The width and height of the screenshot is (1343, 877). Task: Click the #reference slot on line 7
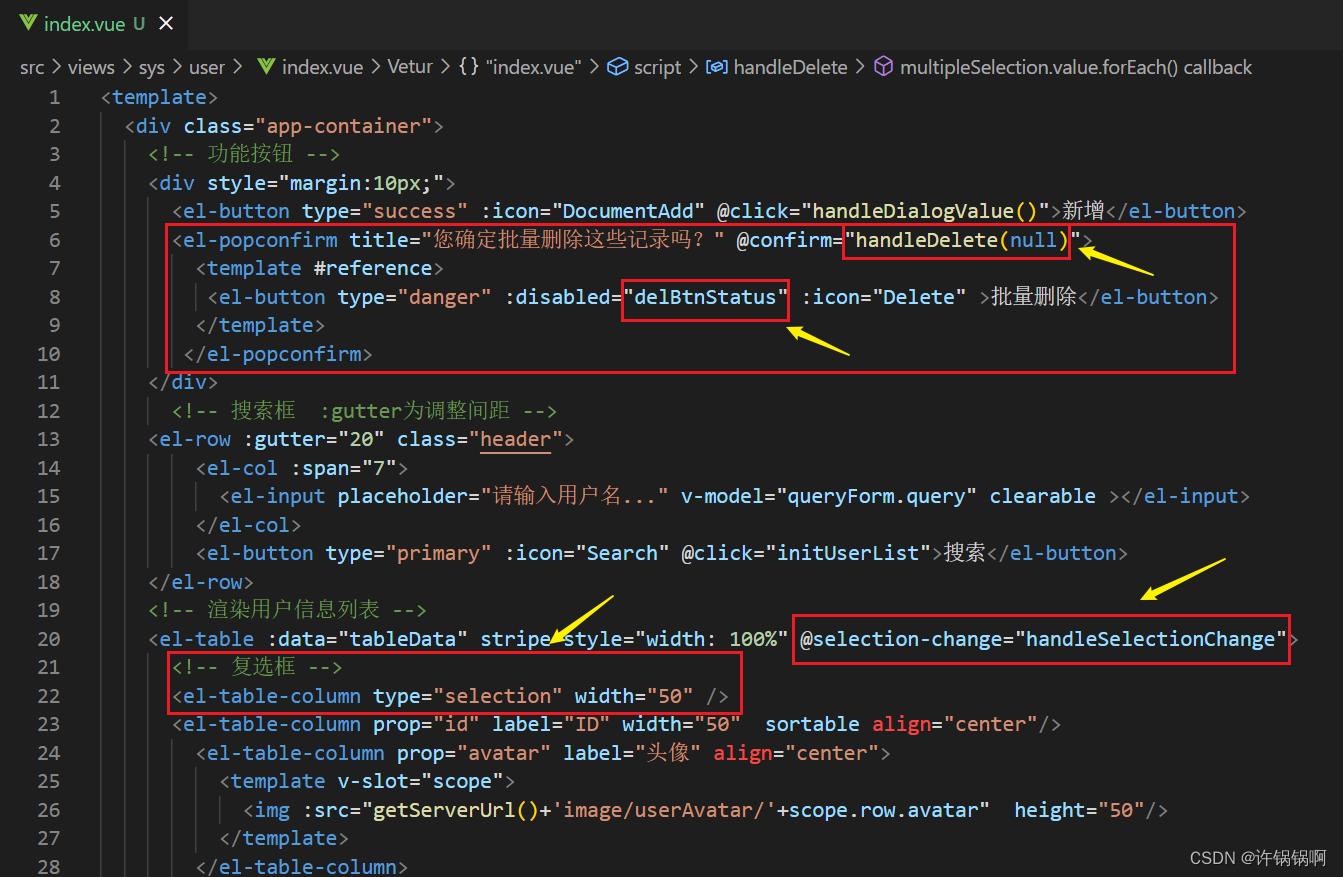point(373,268)
